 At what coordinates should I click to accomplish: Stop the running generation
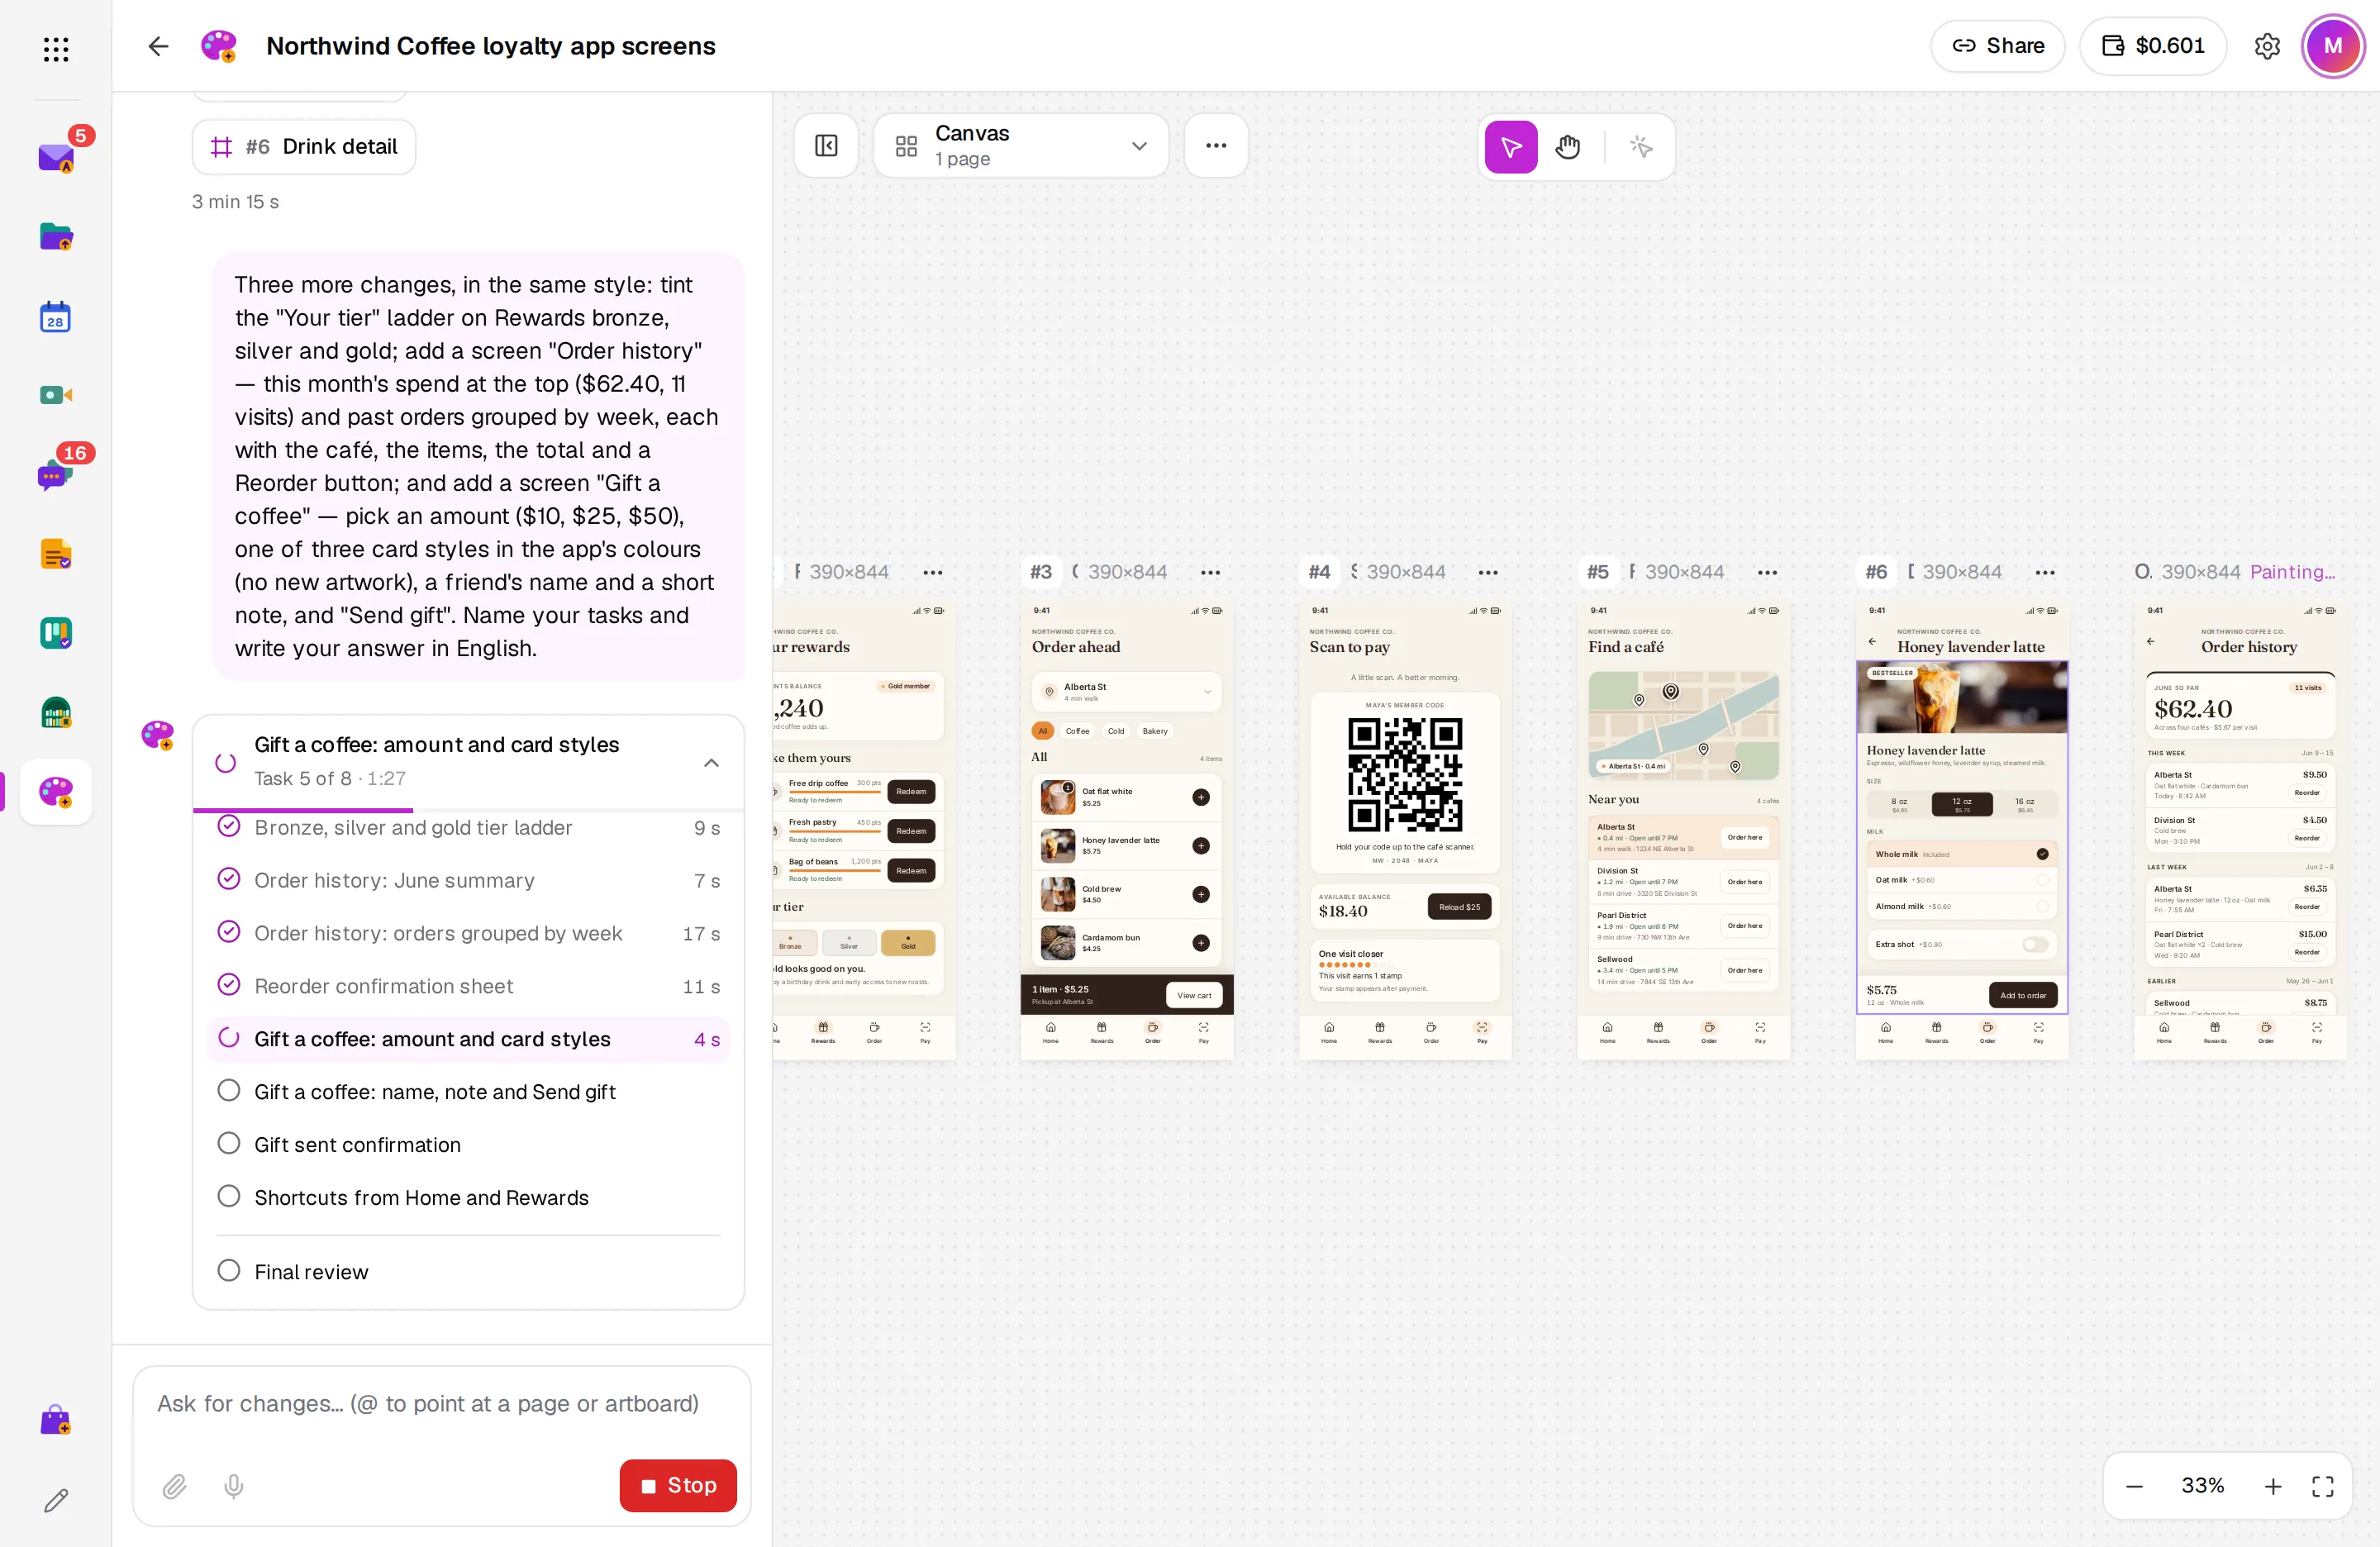click(678, 1486)
